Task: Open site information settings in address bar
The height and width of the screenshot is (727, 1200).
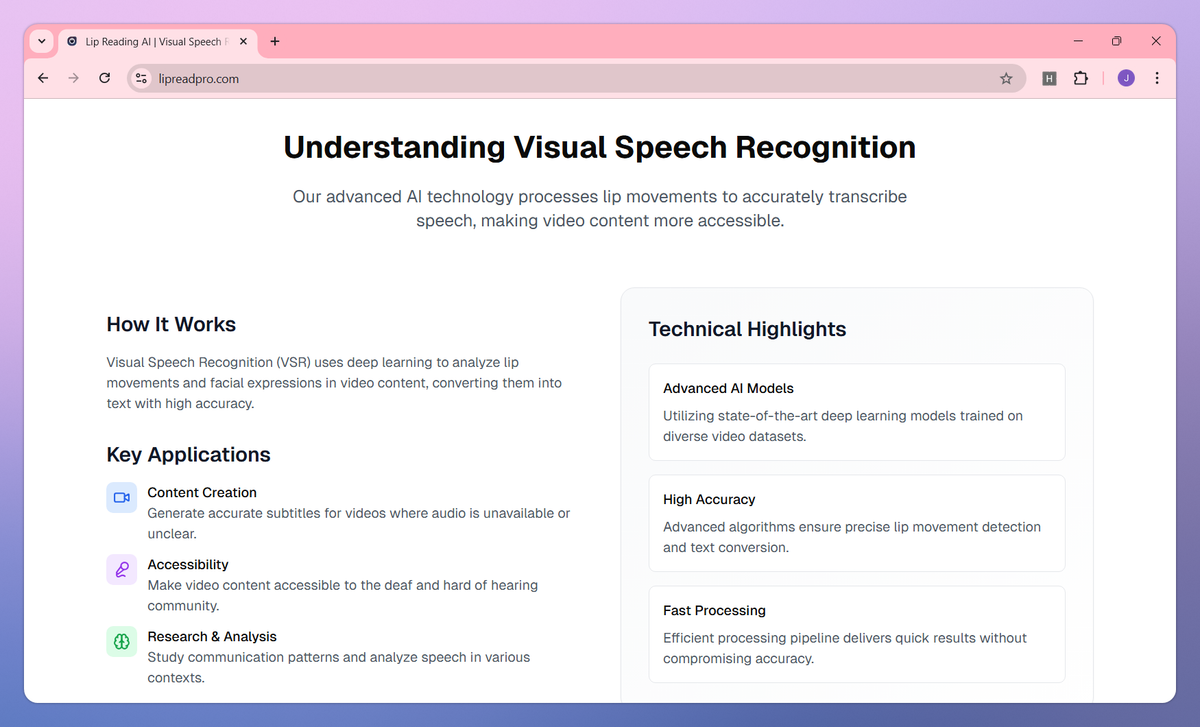Action: point(140,77)
